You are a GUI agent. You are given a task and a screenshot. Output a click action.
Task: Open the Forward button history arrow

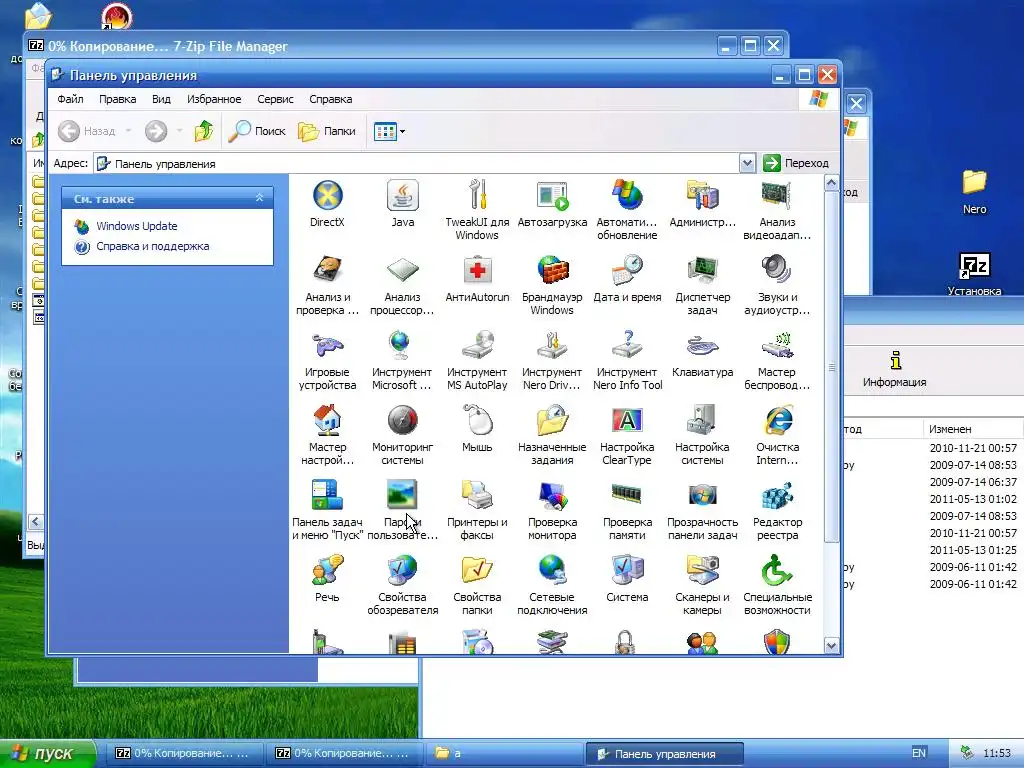(179, 131)
